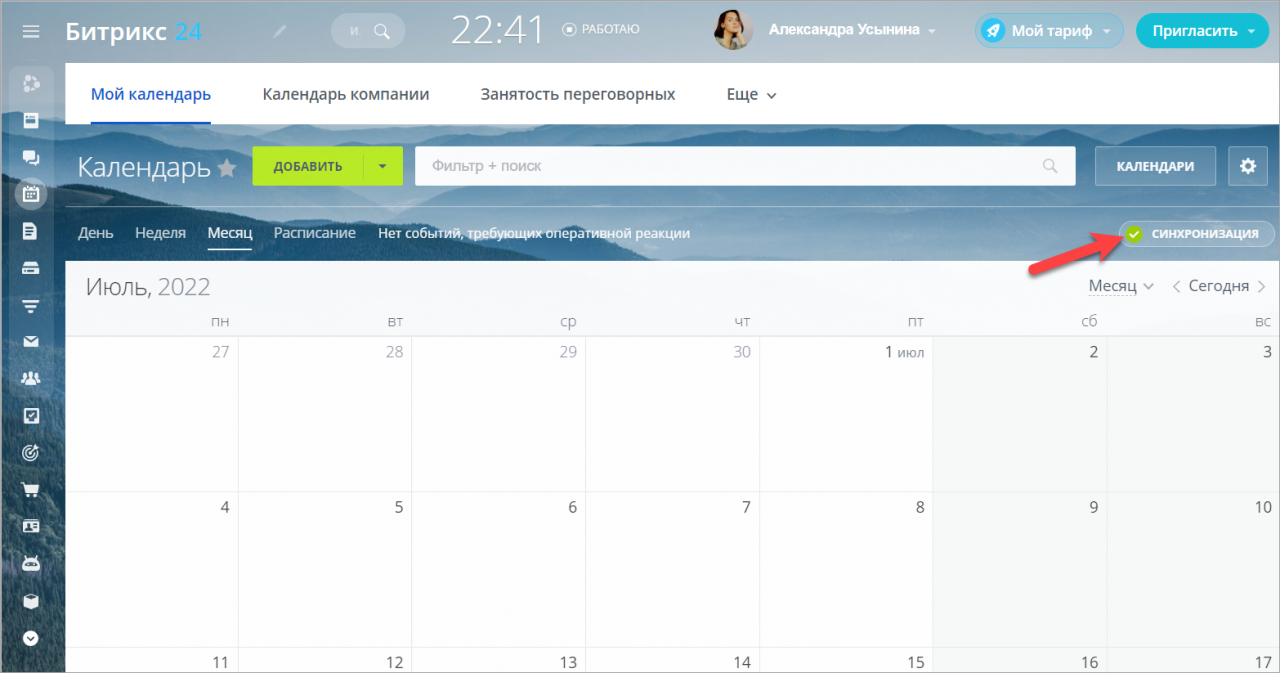Open the box cube sidebar icon
1280x673 pixels.
[31, 600]
